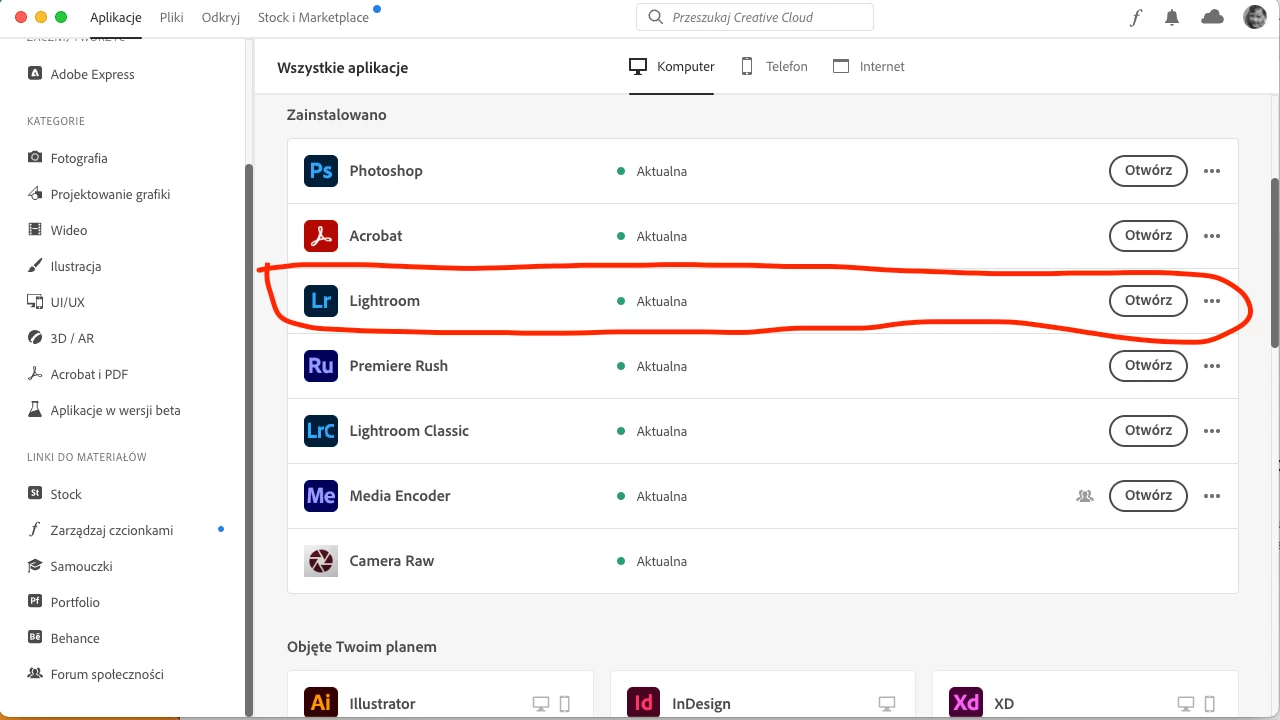Click the Przeszukaj Creative Cloud search field
This screenshot has width=1280, height=720.
click(x=755, y=17)
